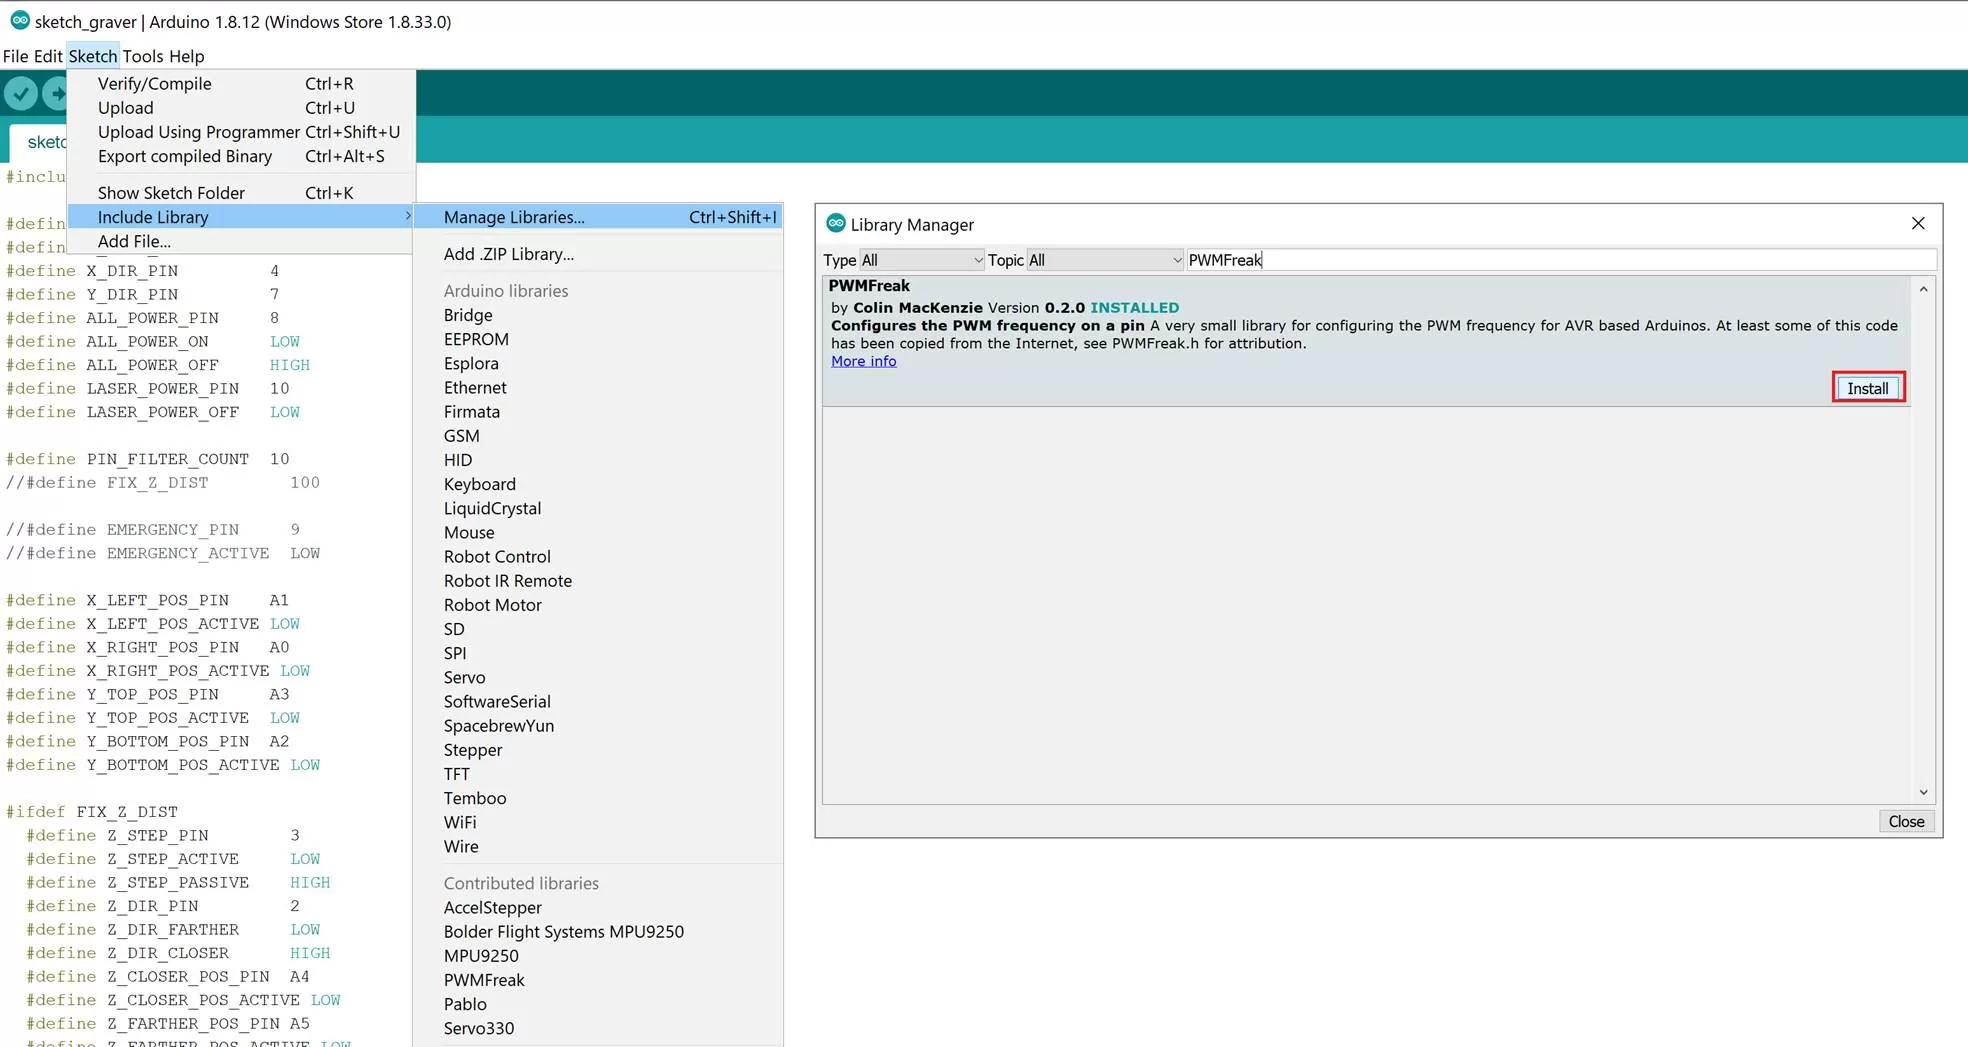This screenshot has height=1047, width=1968.
Task: Include the Robot IR Remote library
Action: pyautogui.click(x=598, y=581)
